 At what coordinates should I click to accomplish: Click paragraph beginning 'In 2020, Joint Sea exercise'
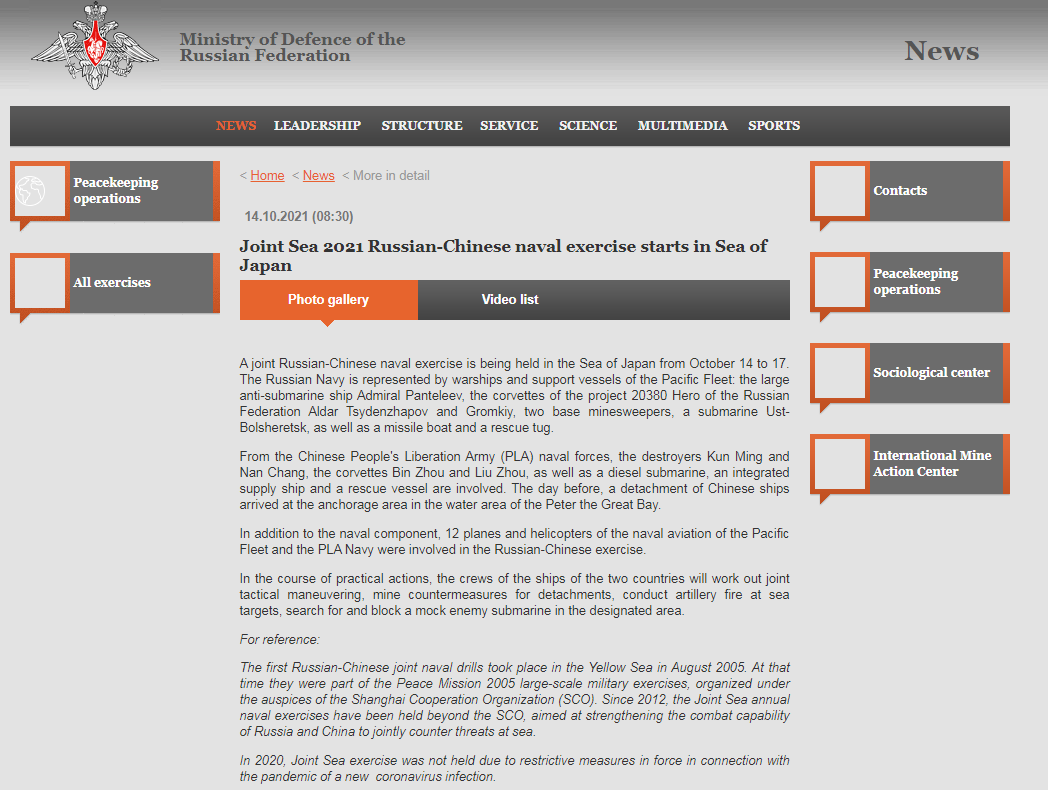tap(514, 769)
